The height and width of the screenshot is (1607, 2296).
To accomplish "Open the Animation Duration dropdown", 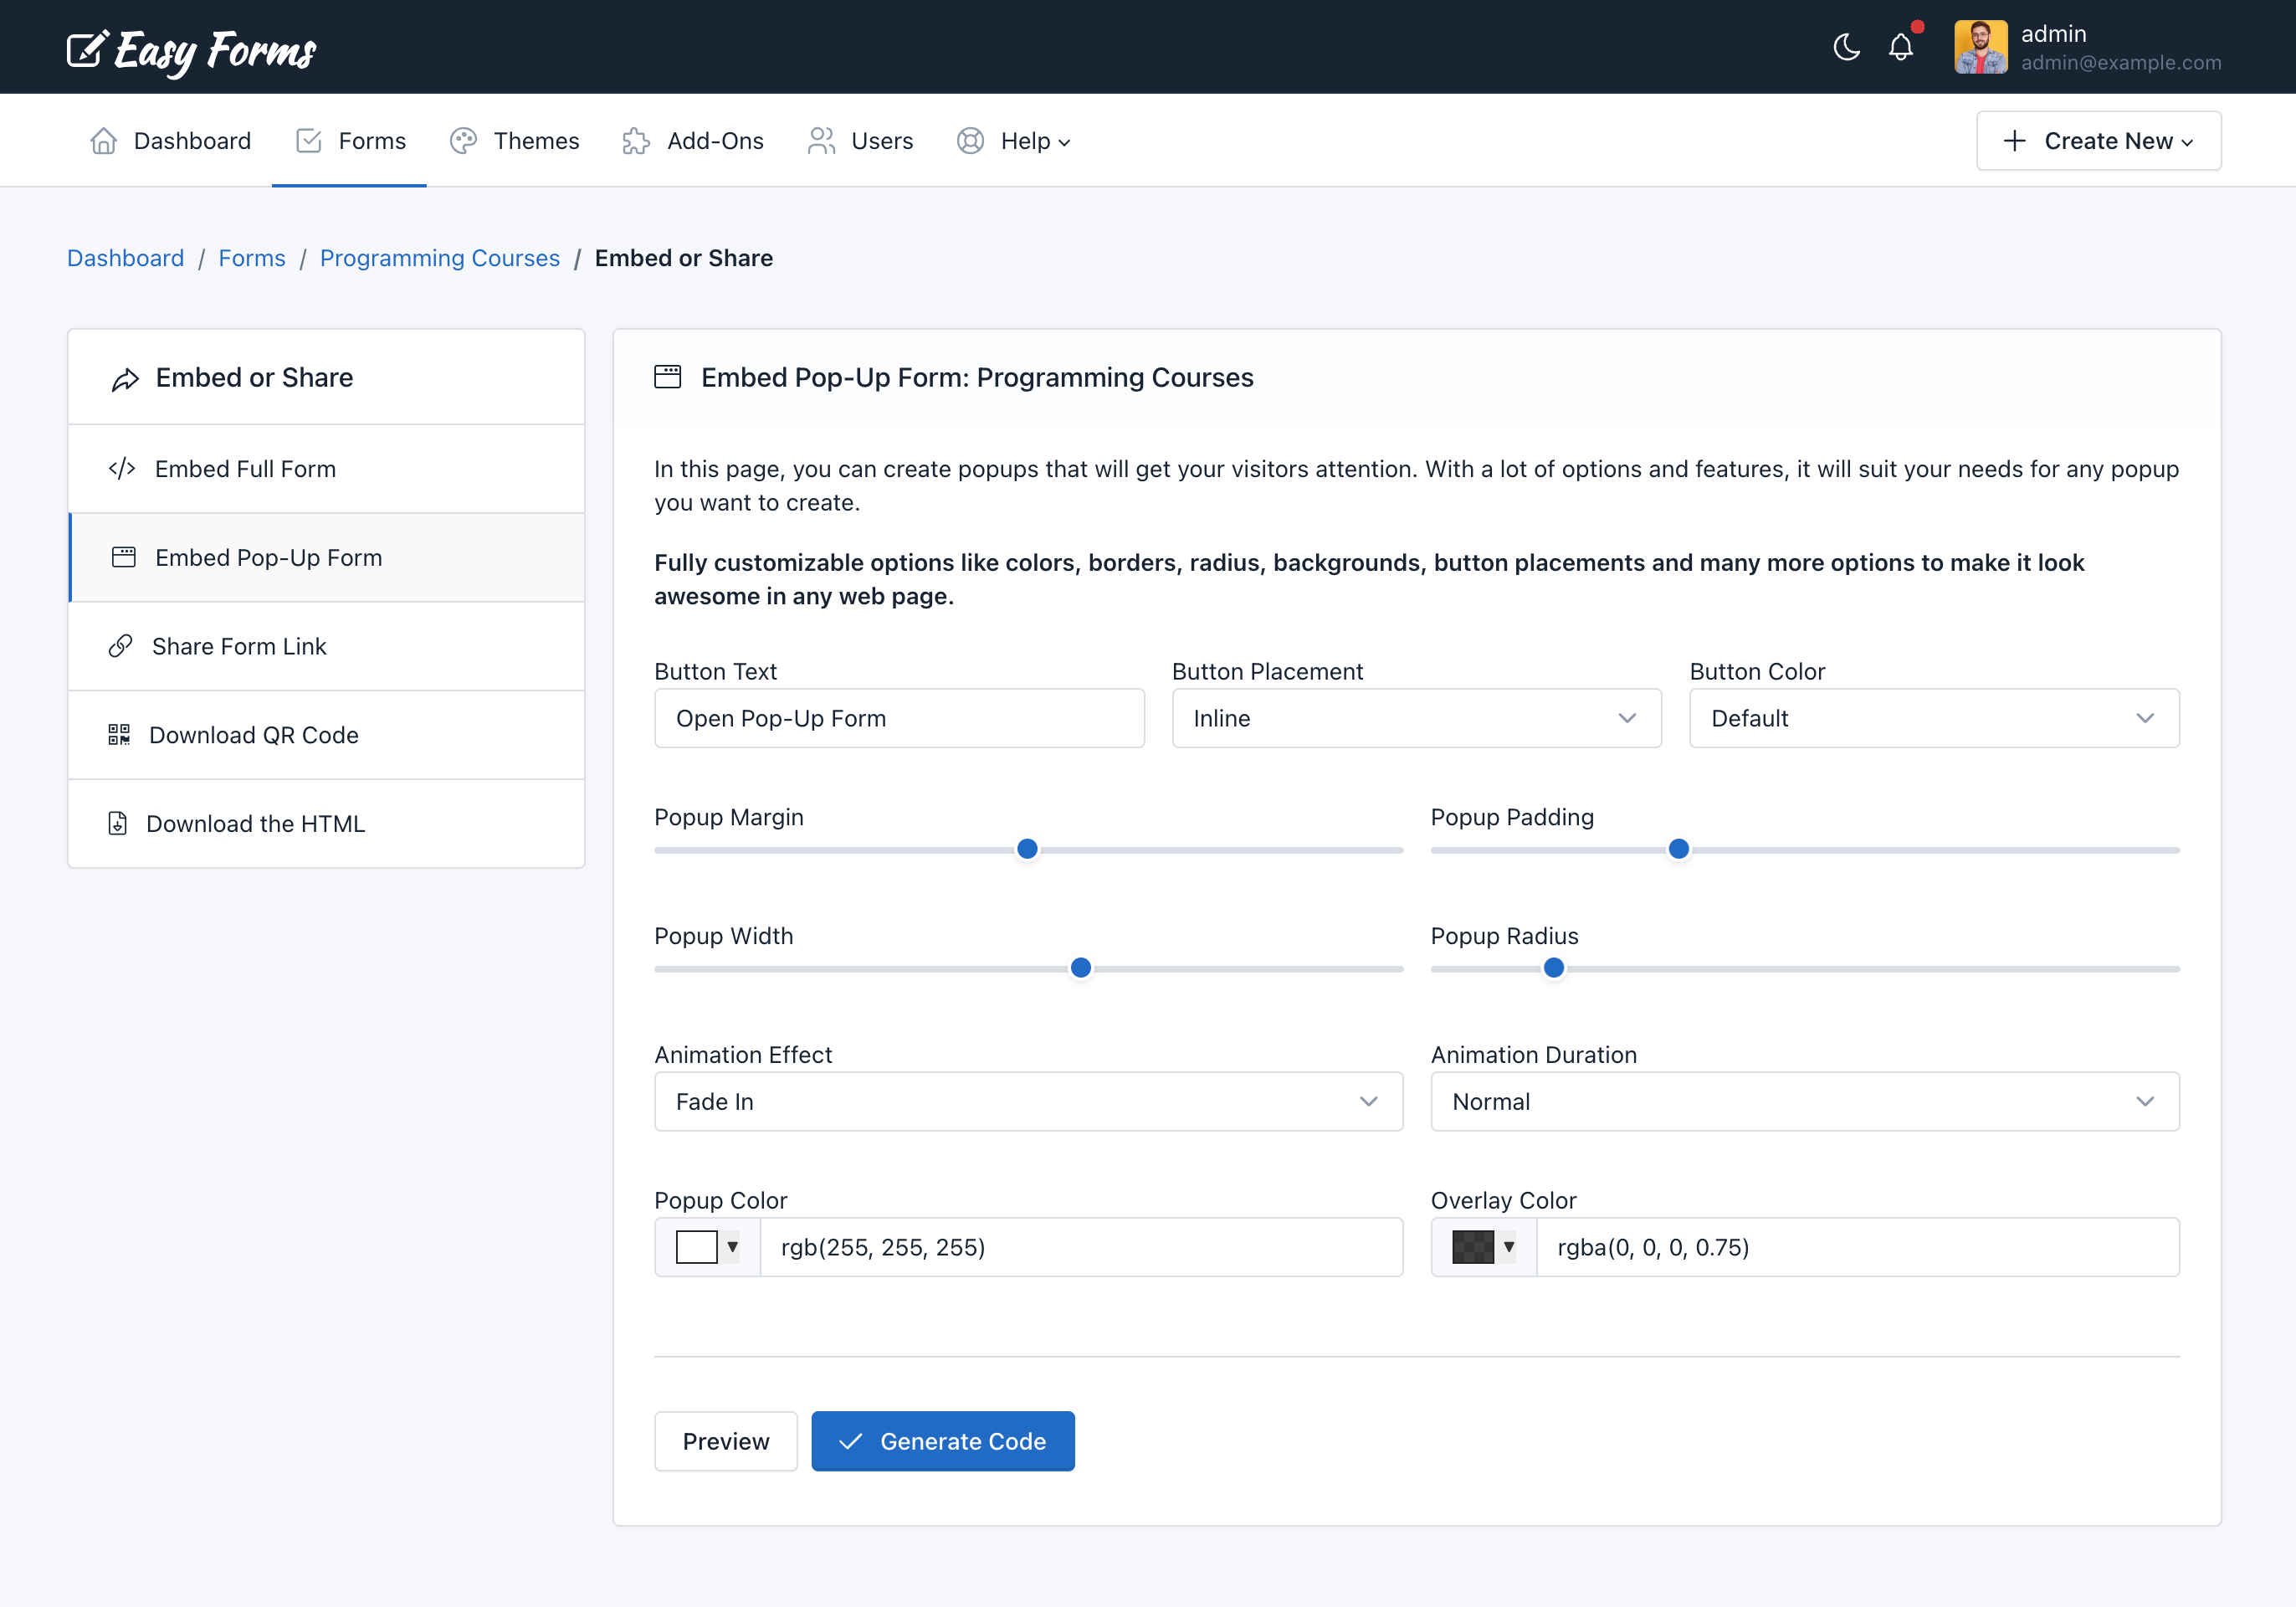I will [1805, 1101].
